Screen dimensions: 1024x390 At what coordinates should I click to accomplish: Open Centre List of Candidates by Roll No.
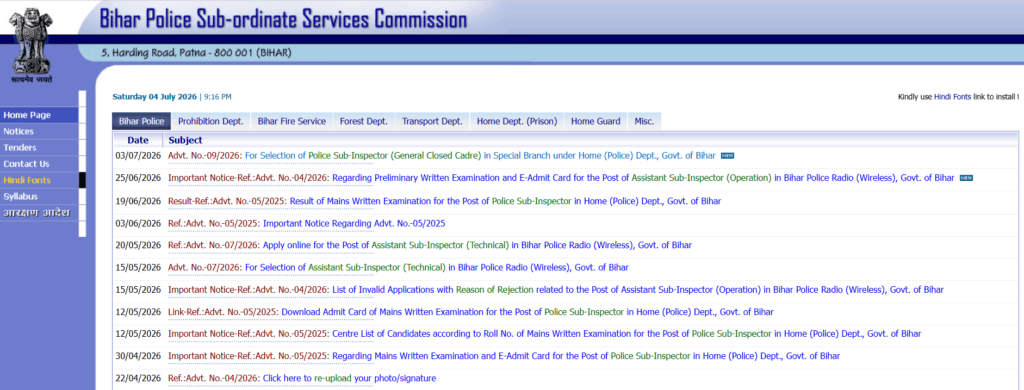pos(545,334)
